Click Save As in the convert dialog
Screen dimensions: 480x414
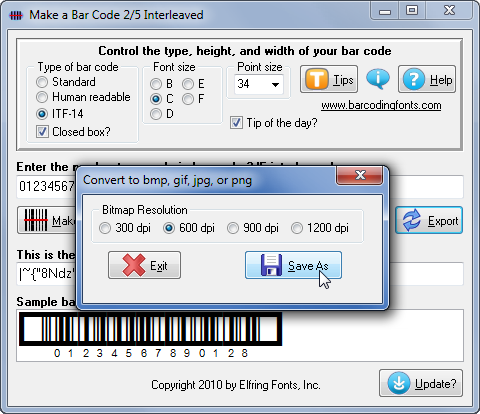[x=293, y=265]
